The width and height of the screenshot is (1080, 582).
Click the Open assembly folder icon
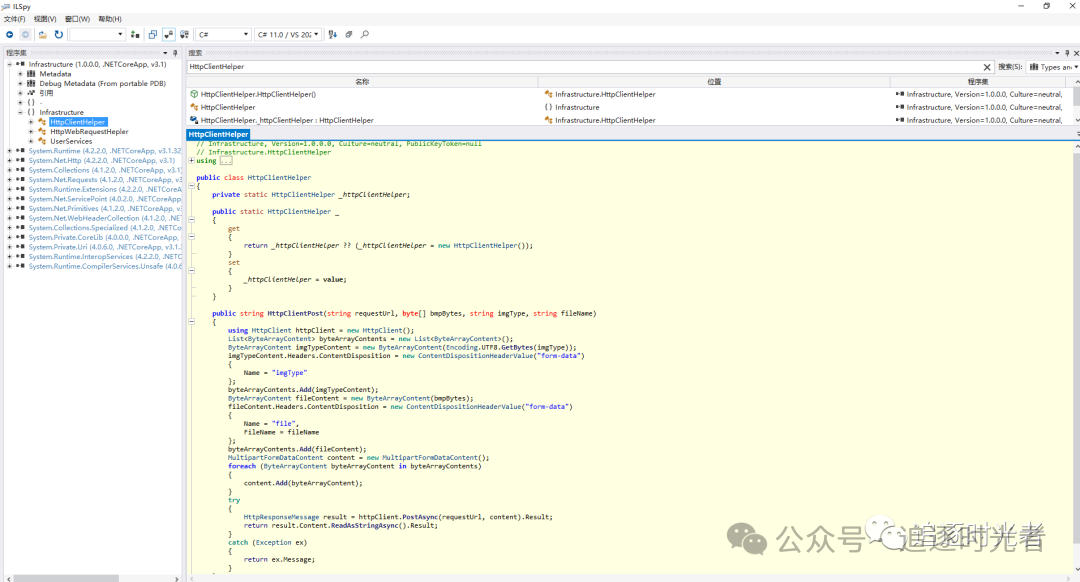(x=43, y=35)
